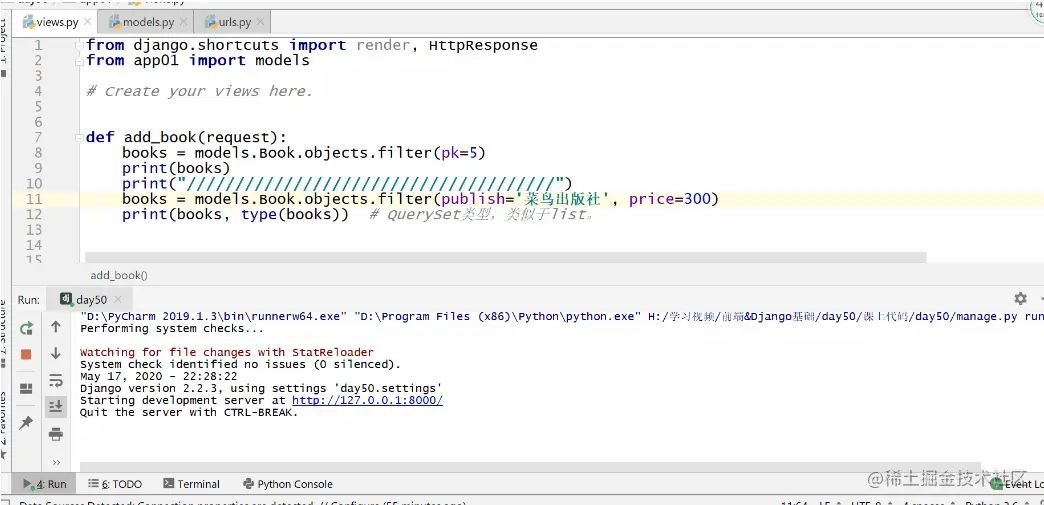Click line number 8 in the gutter

tap(37, 153)
